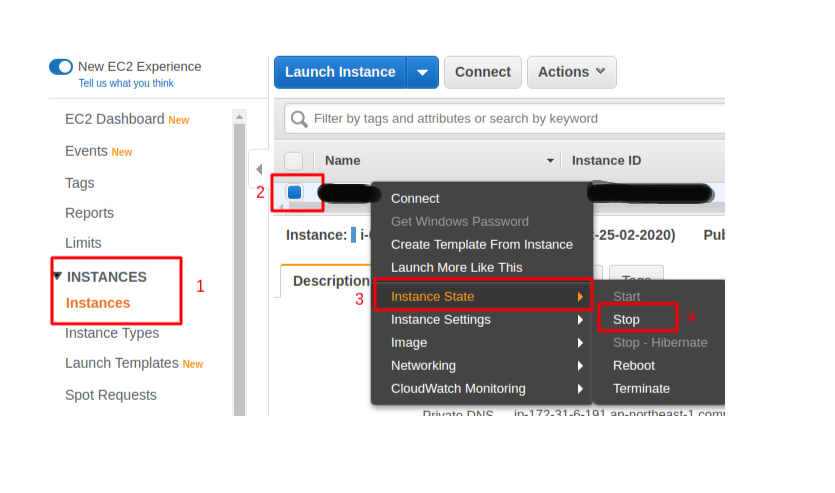The width and height of the screenshot is (835, 493).
Task: Click the Launch Instance button
Action: tap(340, 72)
